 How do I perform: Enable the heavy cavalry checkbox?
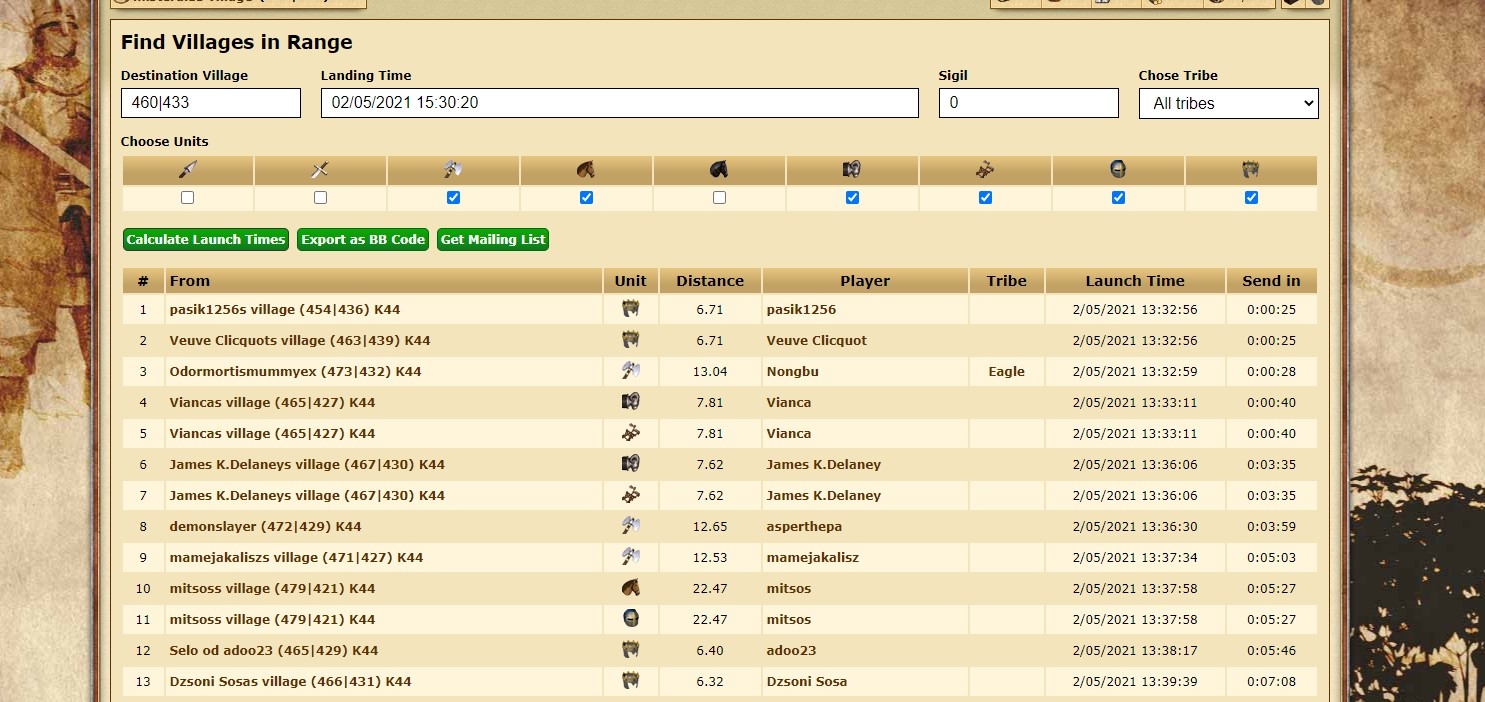pos(719,198)
